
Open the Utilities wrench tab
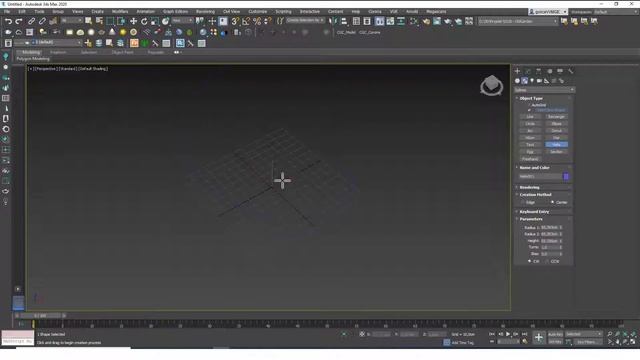(570, 71)
